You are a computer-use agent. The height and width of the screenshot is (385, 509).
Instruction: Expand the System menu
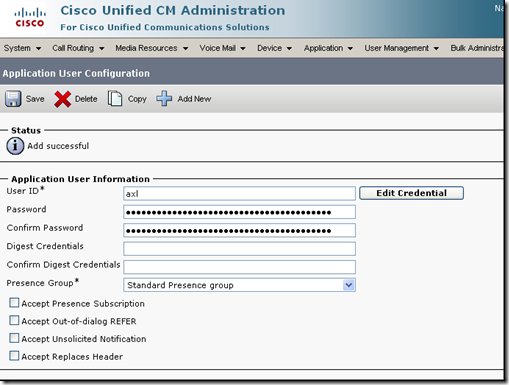[x=22, y=48]
